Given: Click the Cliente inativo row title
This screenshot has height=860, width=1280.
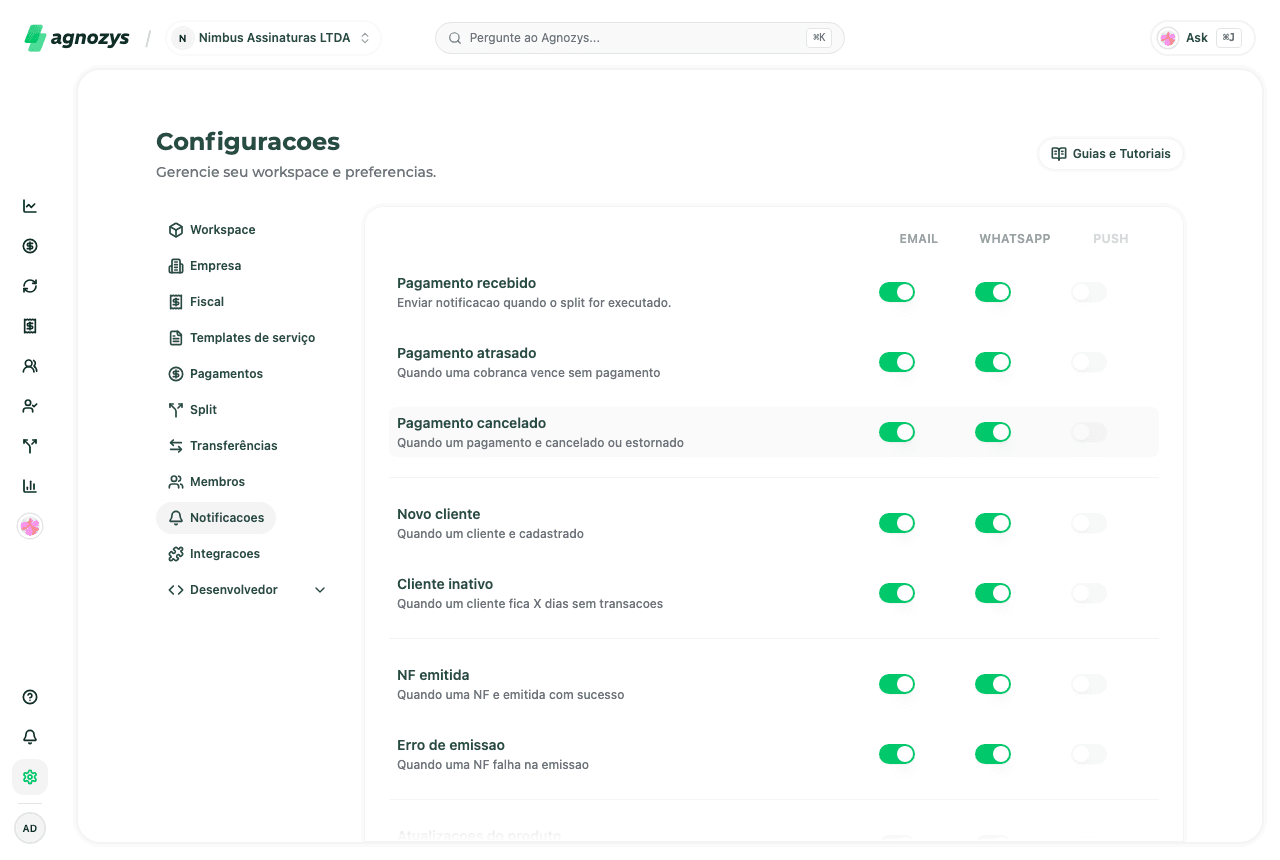Looking at the screenshot, I should [445, 584].
